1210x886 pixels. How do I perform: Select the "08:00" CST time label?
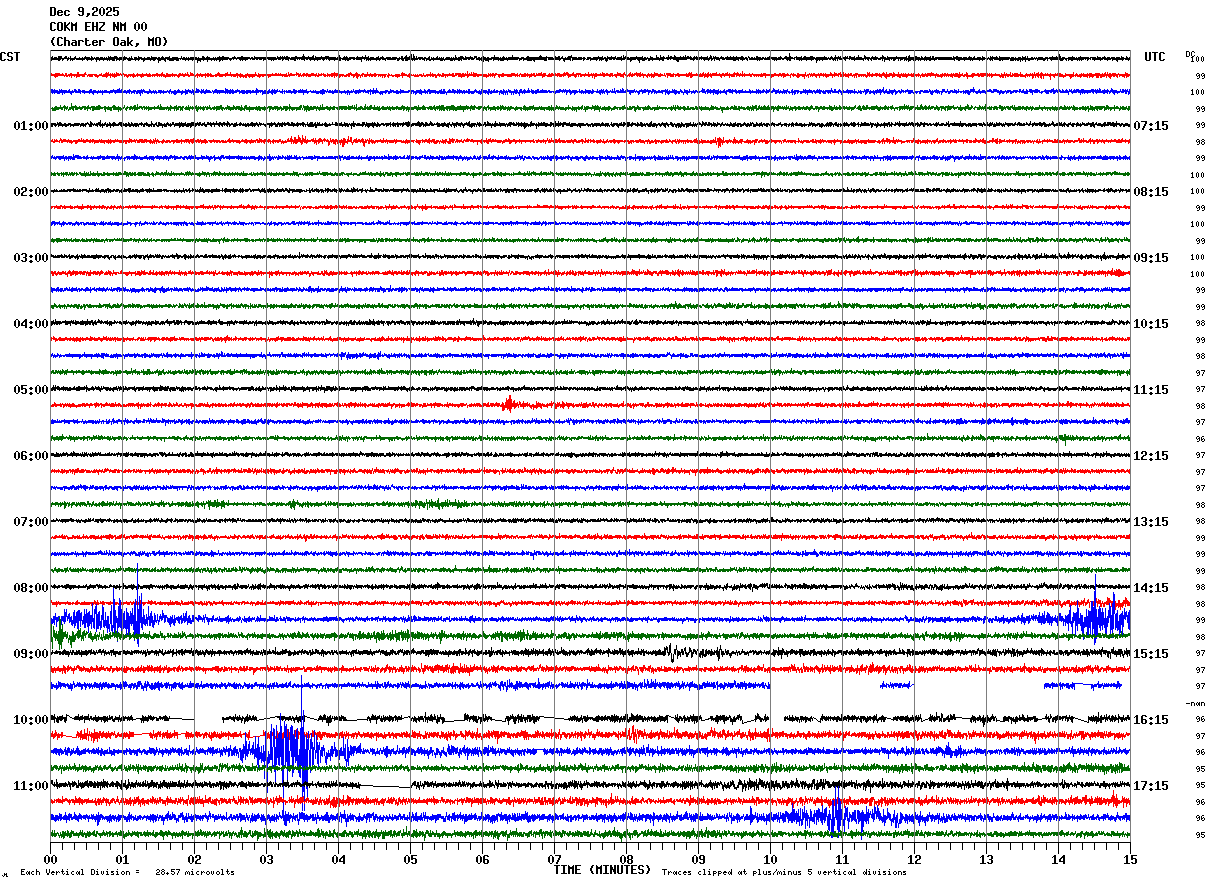tap(31, 588)
